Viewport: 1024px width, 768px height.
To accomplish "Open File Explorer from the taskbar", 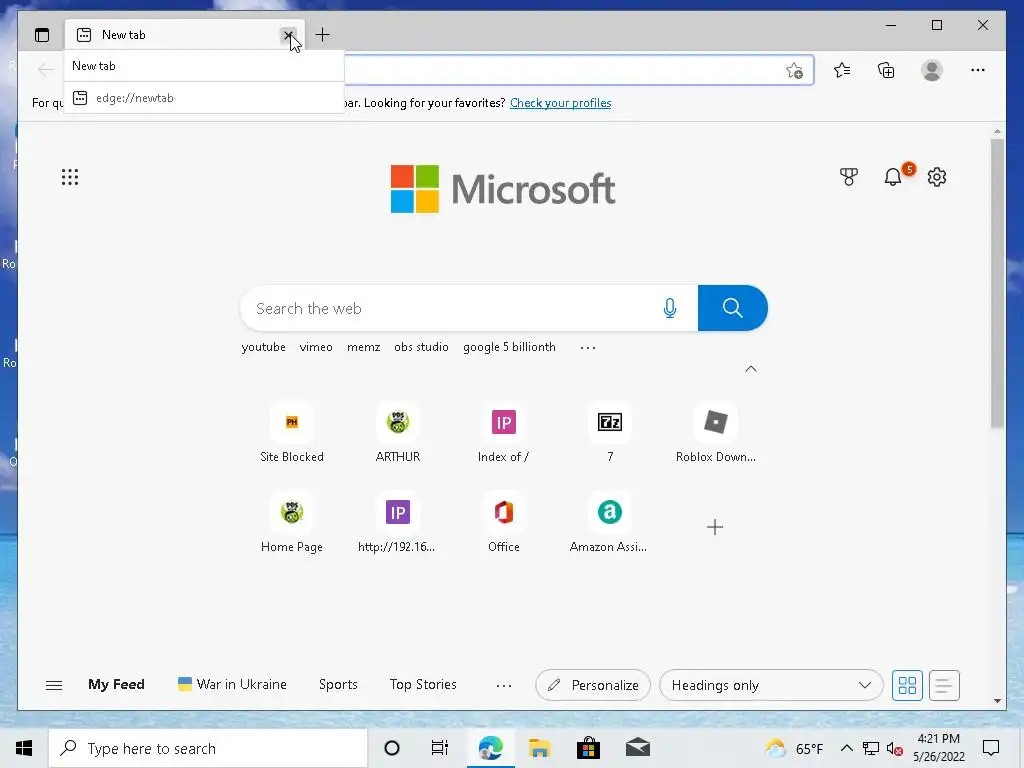I will click(x=539, y=748).
